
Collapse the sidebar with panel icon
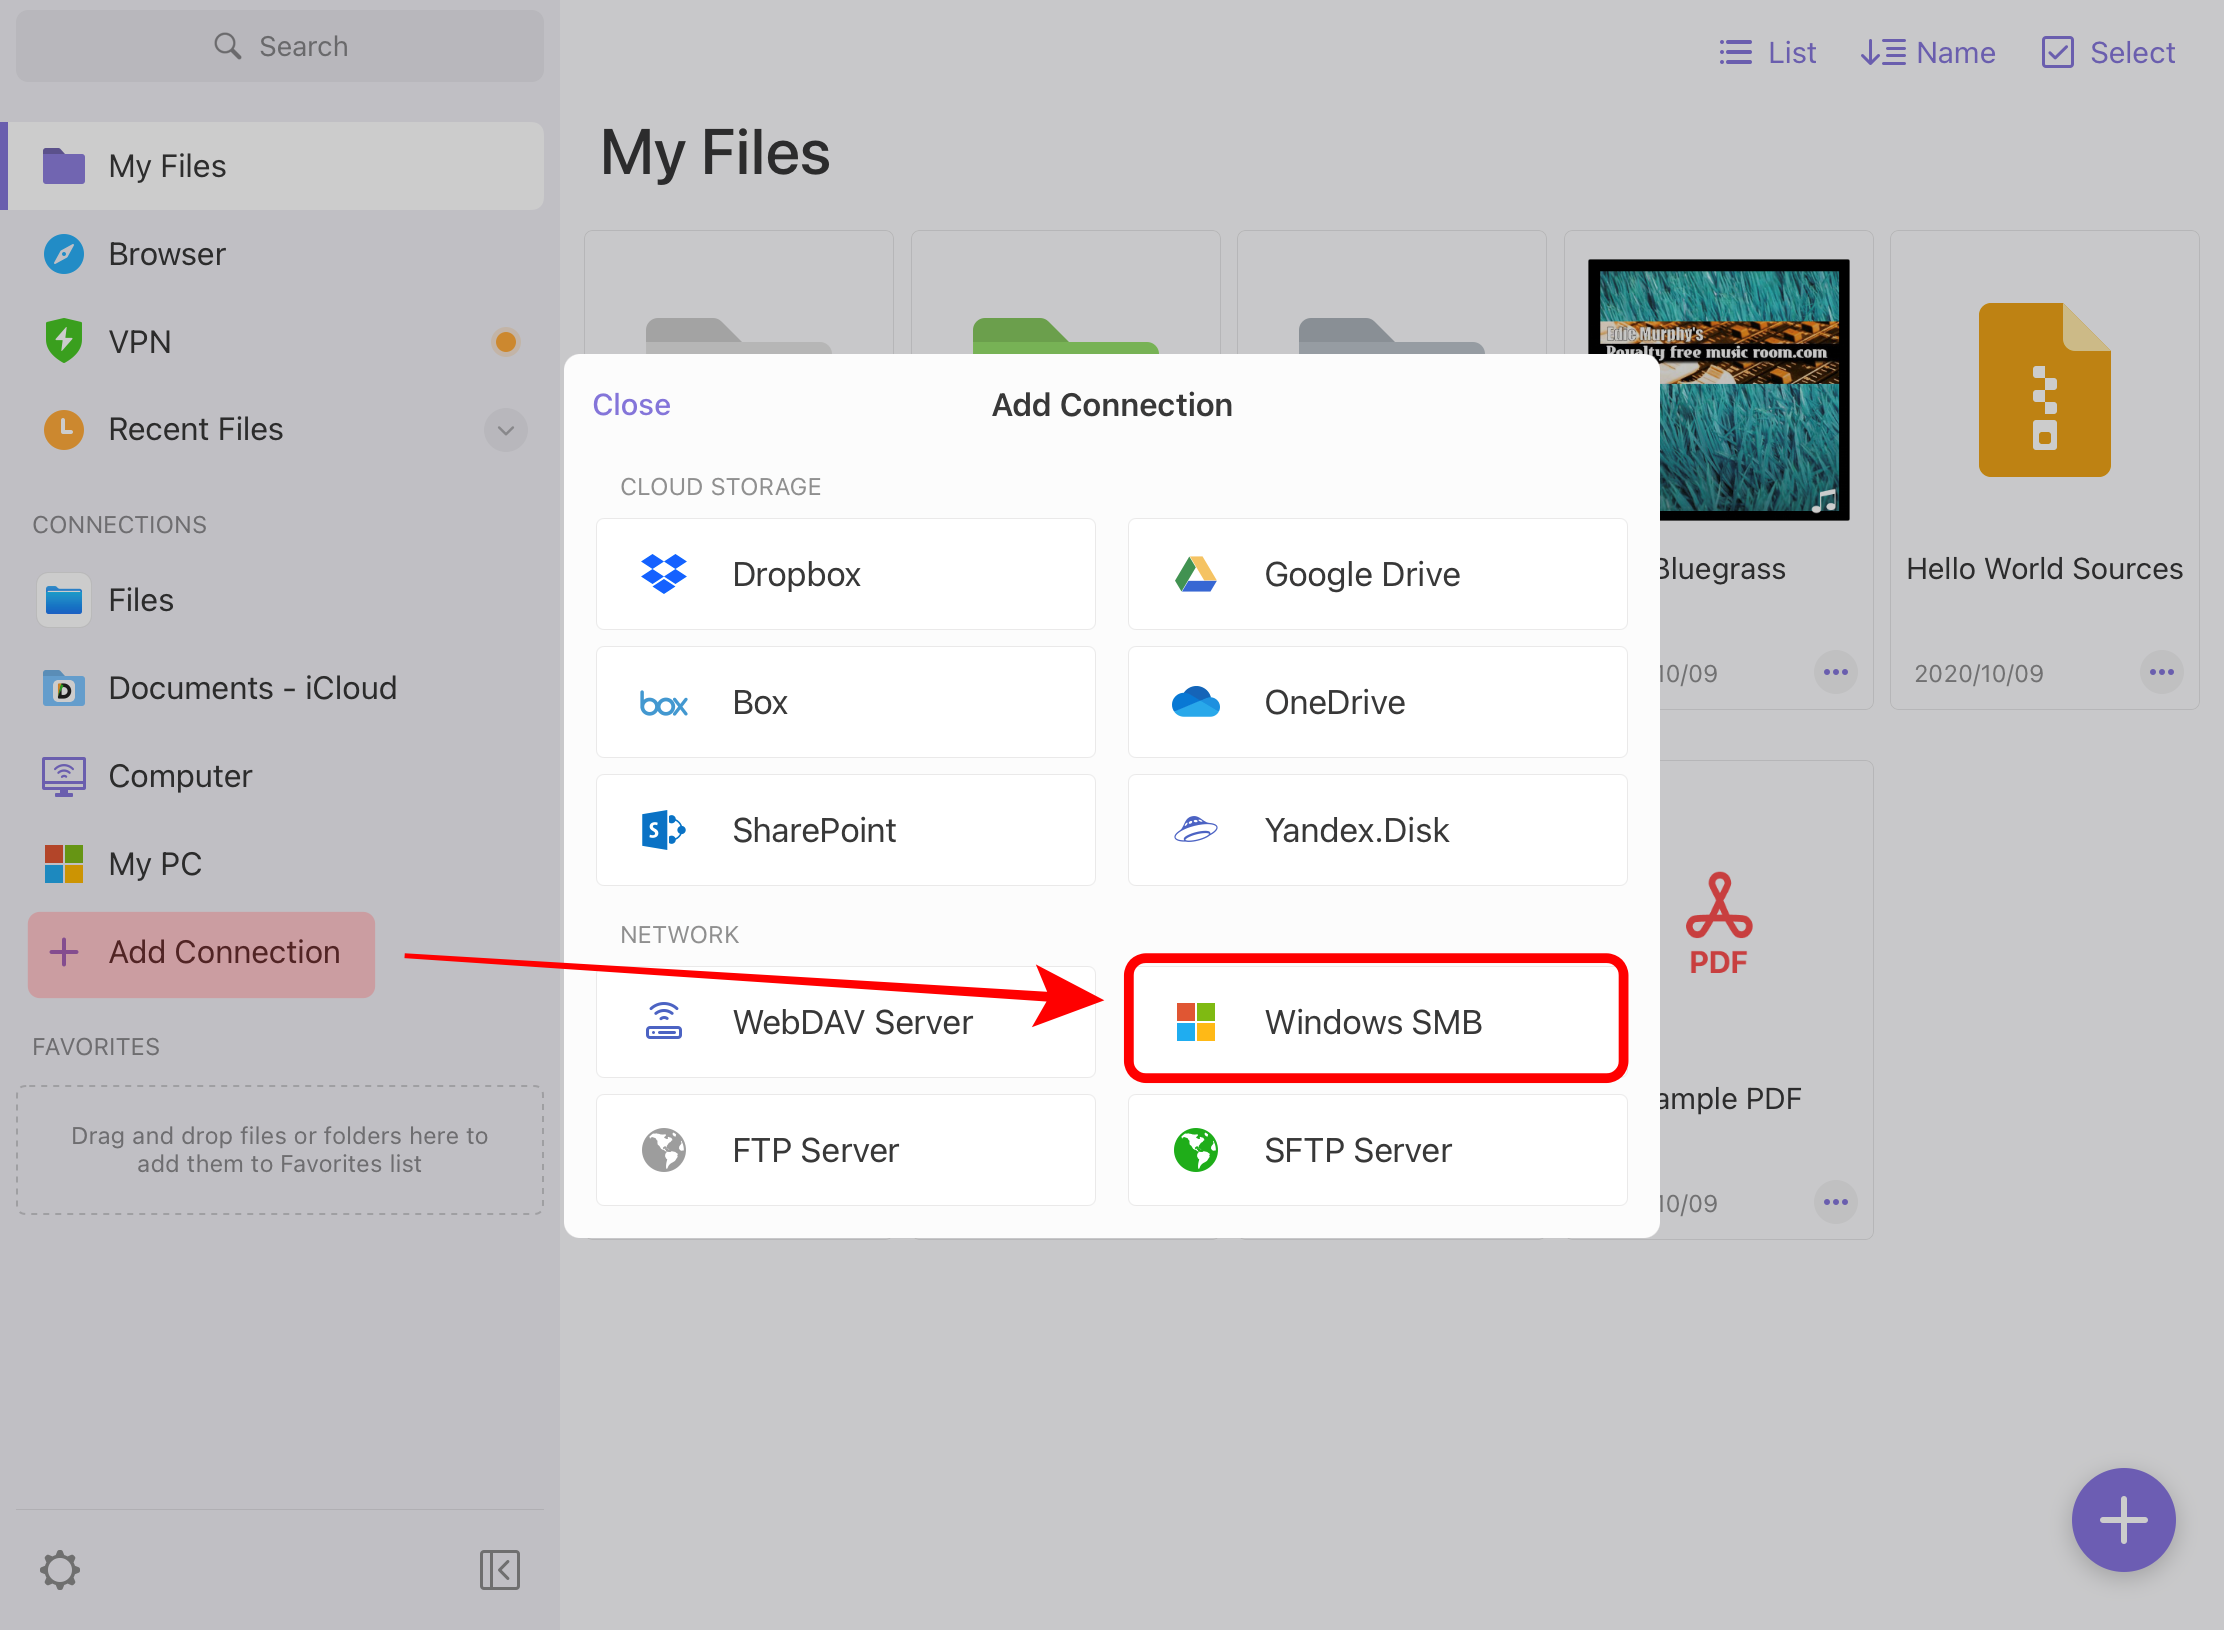tap(499, 1570)
